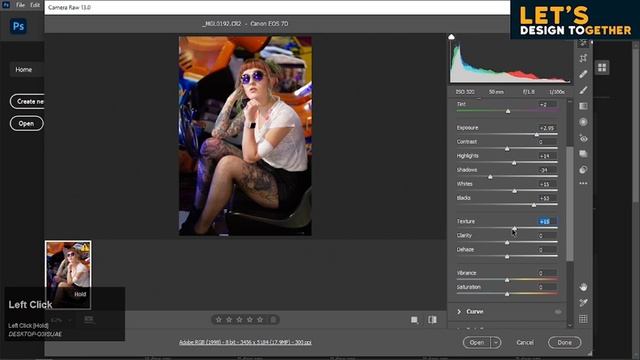Select the Hand tool
Screen dimensions: 640x360
(583, 287)
